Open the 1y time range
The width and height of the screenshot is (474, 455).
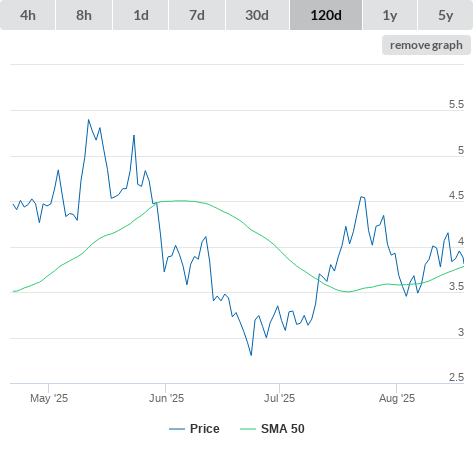pos(390,15)
